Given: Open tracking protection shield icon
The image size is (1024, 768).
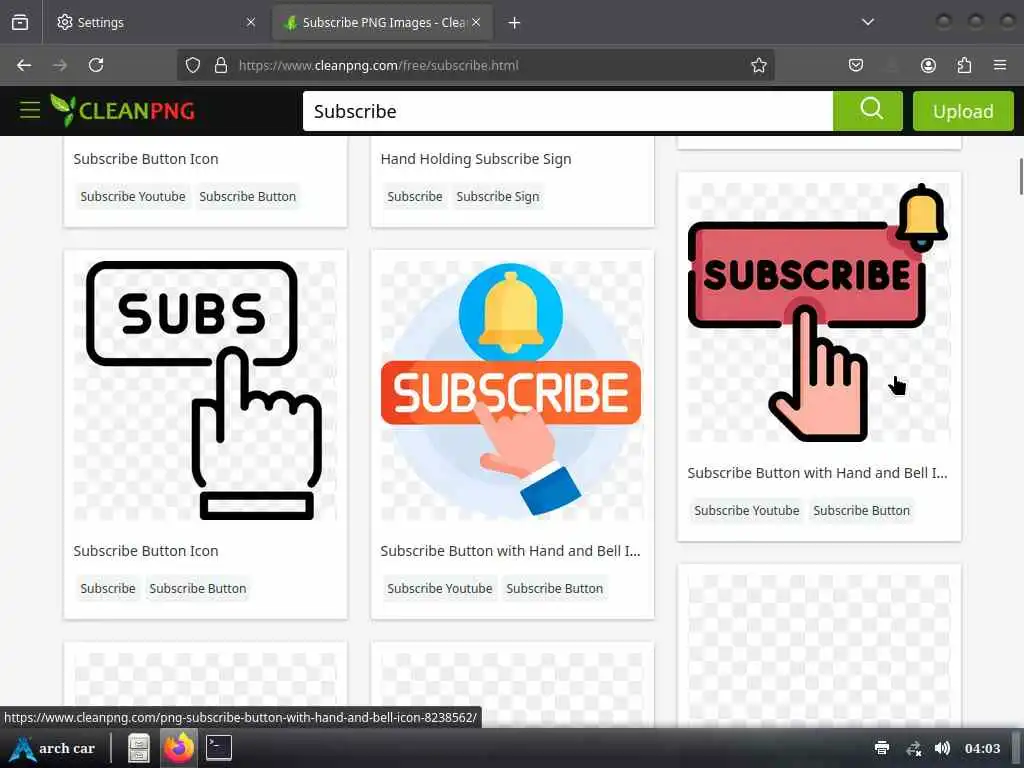Looking at the screenshot, I should (x=193, y=65).
